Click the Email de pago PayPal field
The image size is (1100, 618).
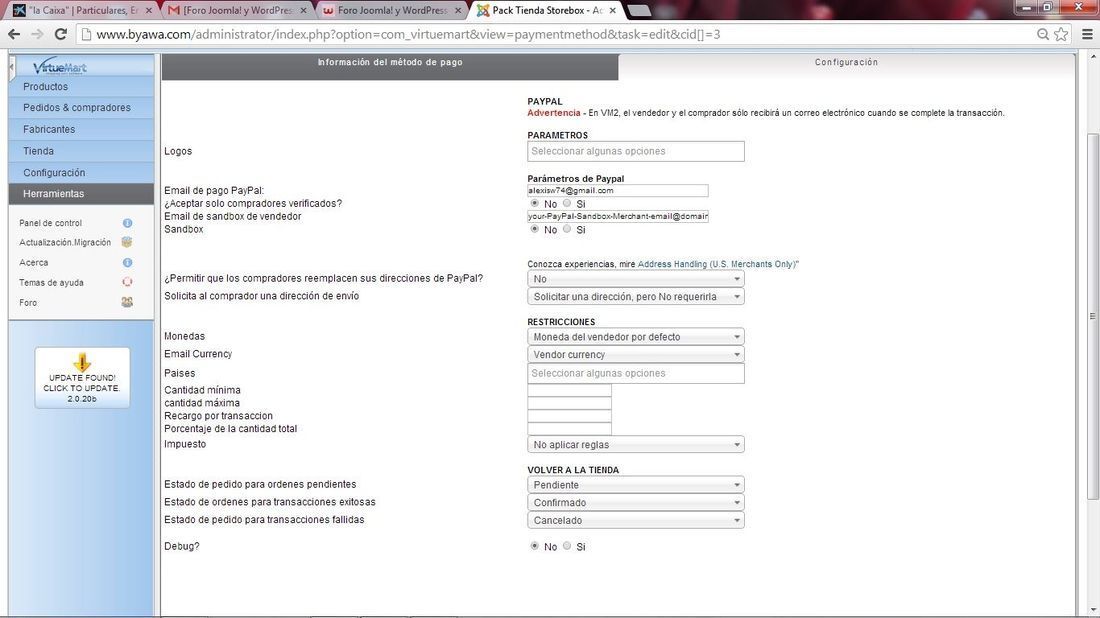click(x=617, y=191)
